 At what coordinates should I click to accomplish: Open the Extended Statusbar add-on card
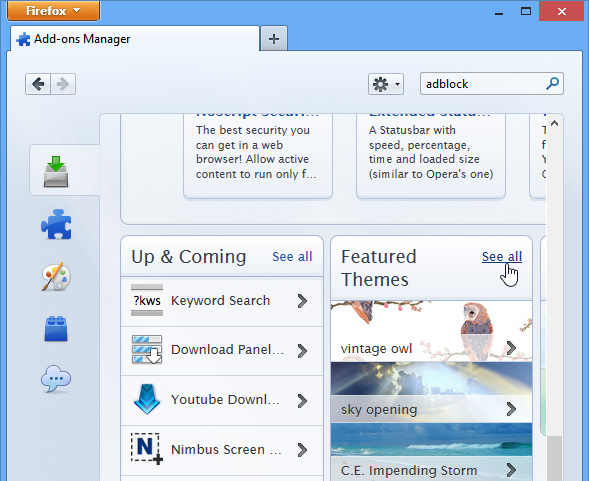[430, 156]
